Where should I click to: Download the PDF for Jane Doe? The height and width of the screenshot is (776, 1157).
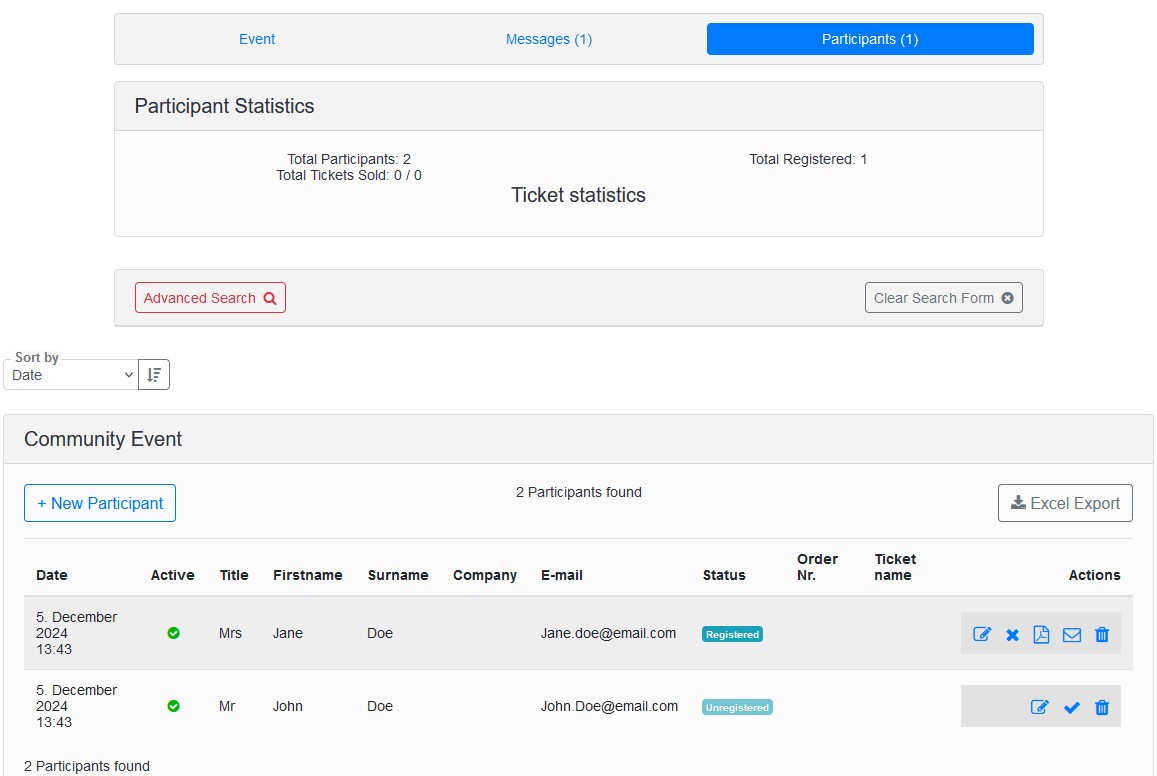pos(1041,634)
